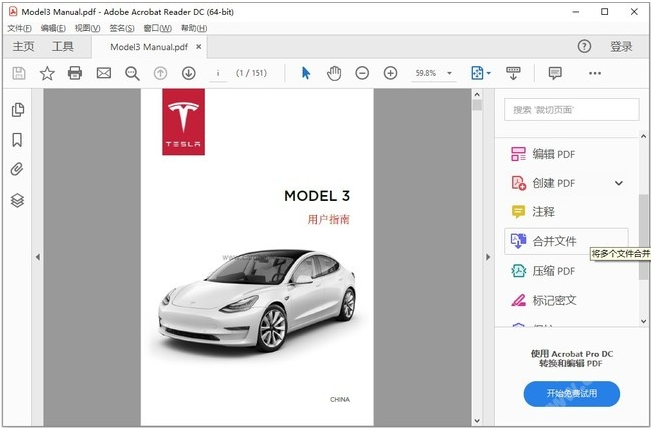Open more tools ellipsis menu
654x431 pixels.
click(595, 73)
